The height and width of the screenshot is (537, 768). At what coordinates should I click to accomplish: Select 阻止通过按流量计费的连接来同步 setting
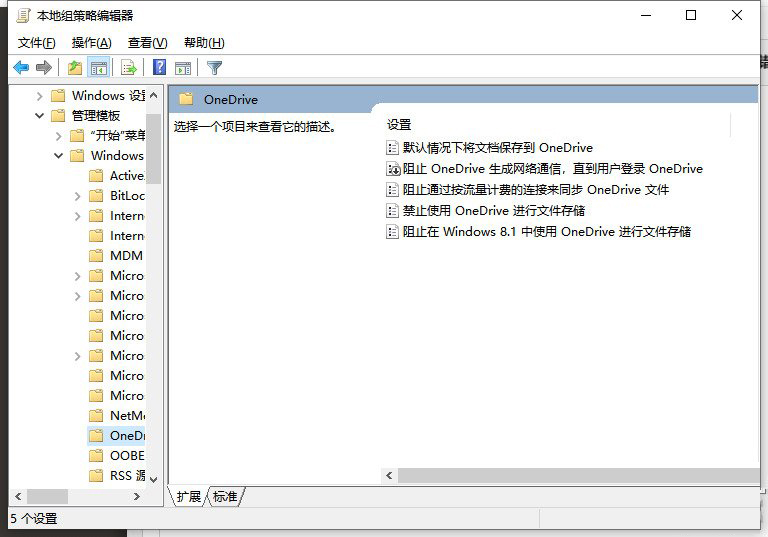(536, 190)
